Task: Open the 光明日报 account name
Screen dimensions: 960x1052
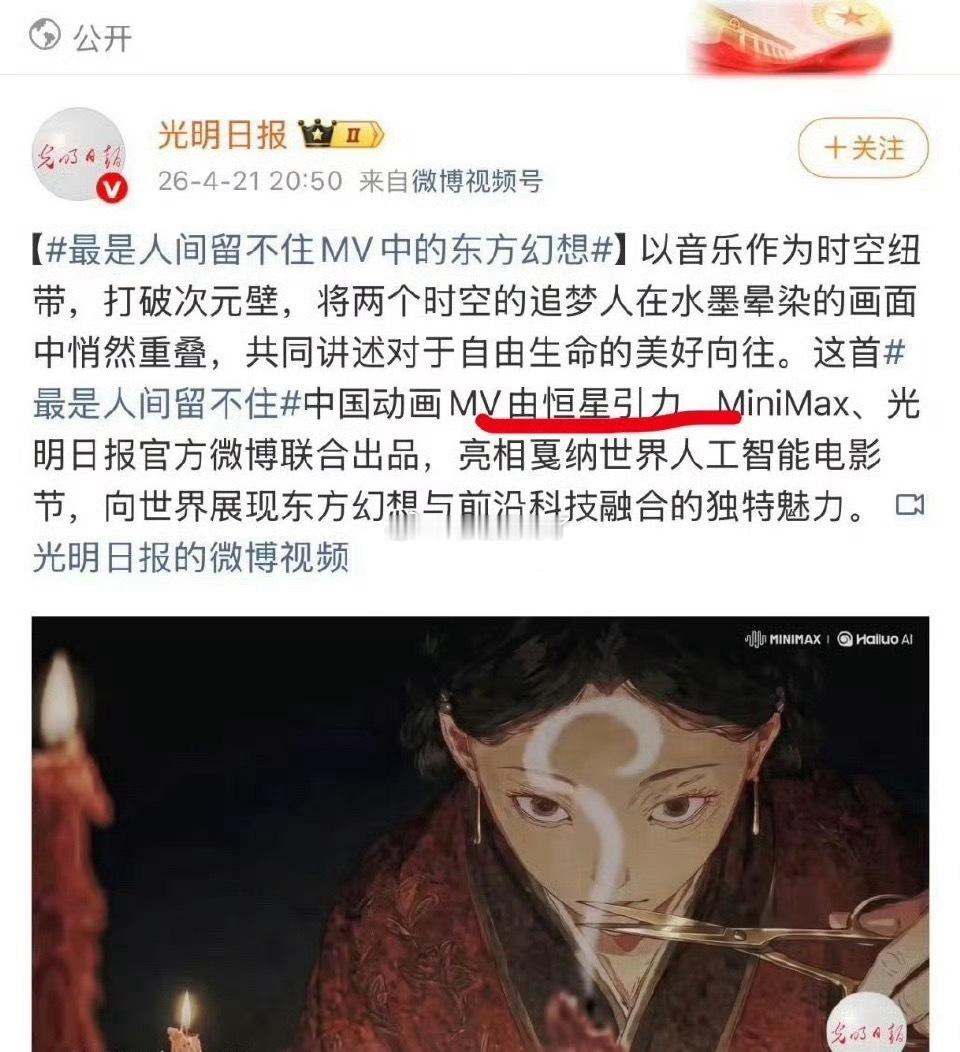Action: pos(222,135)
